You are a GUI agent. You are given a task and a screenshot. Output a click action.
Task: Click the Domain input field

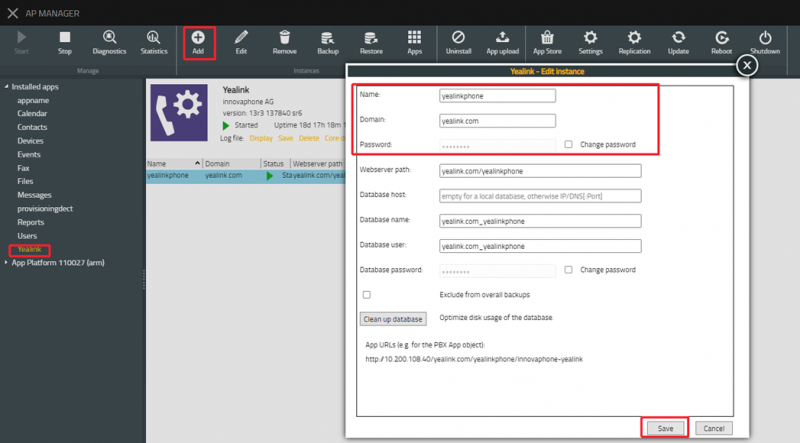point(497,121)
